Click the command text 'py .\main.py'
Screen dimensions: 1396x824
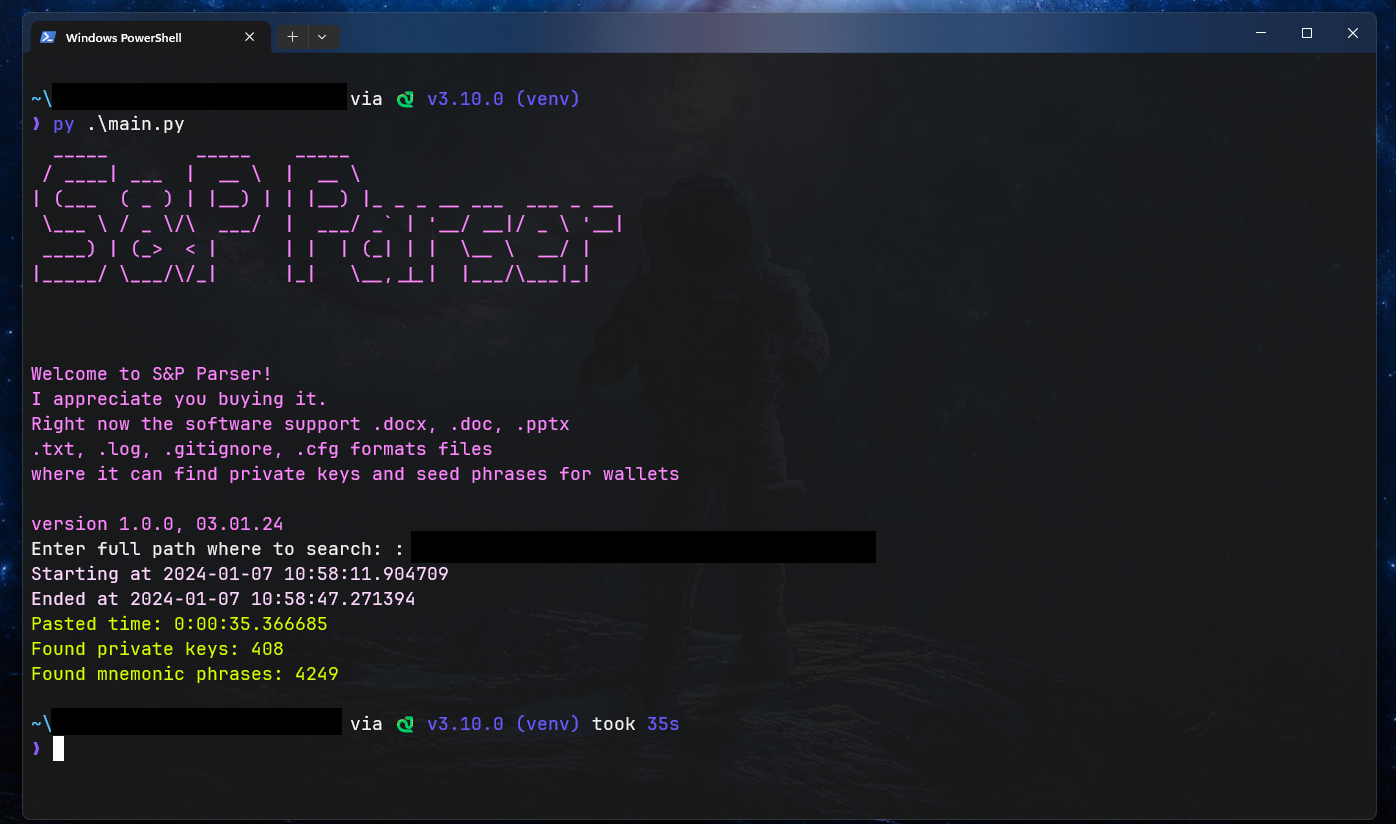(119, 125)
